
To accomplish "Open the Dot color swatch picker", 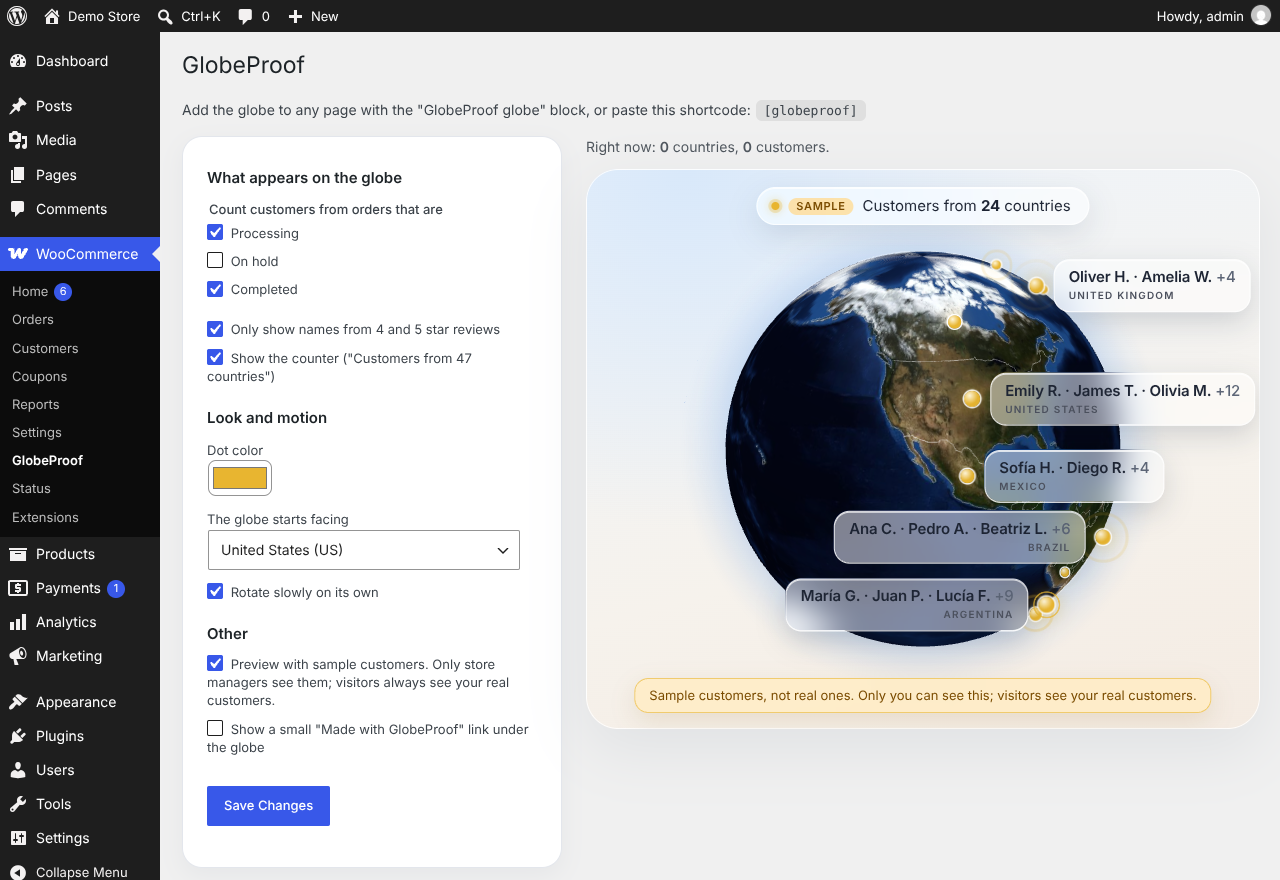I will click(240, 478).
